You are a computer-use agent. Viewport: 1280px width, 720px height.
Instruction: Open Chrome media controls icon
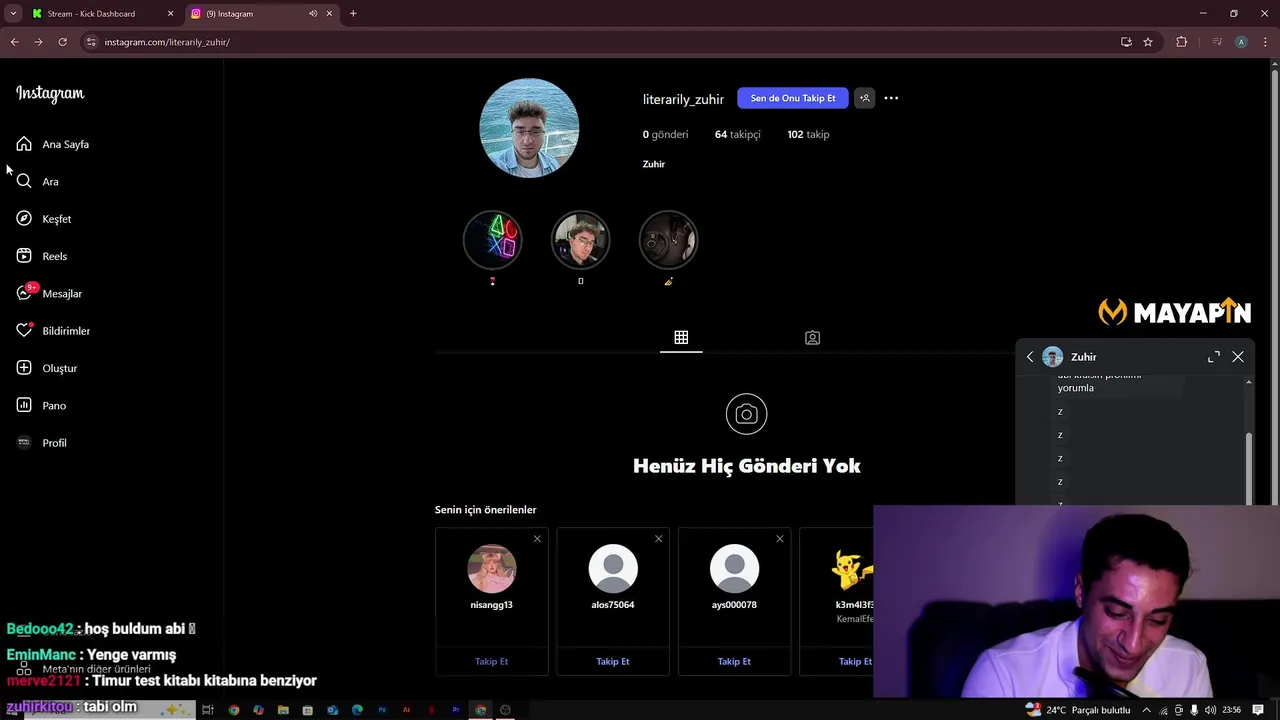point(1217,42)
